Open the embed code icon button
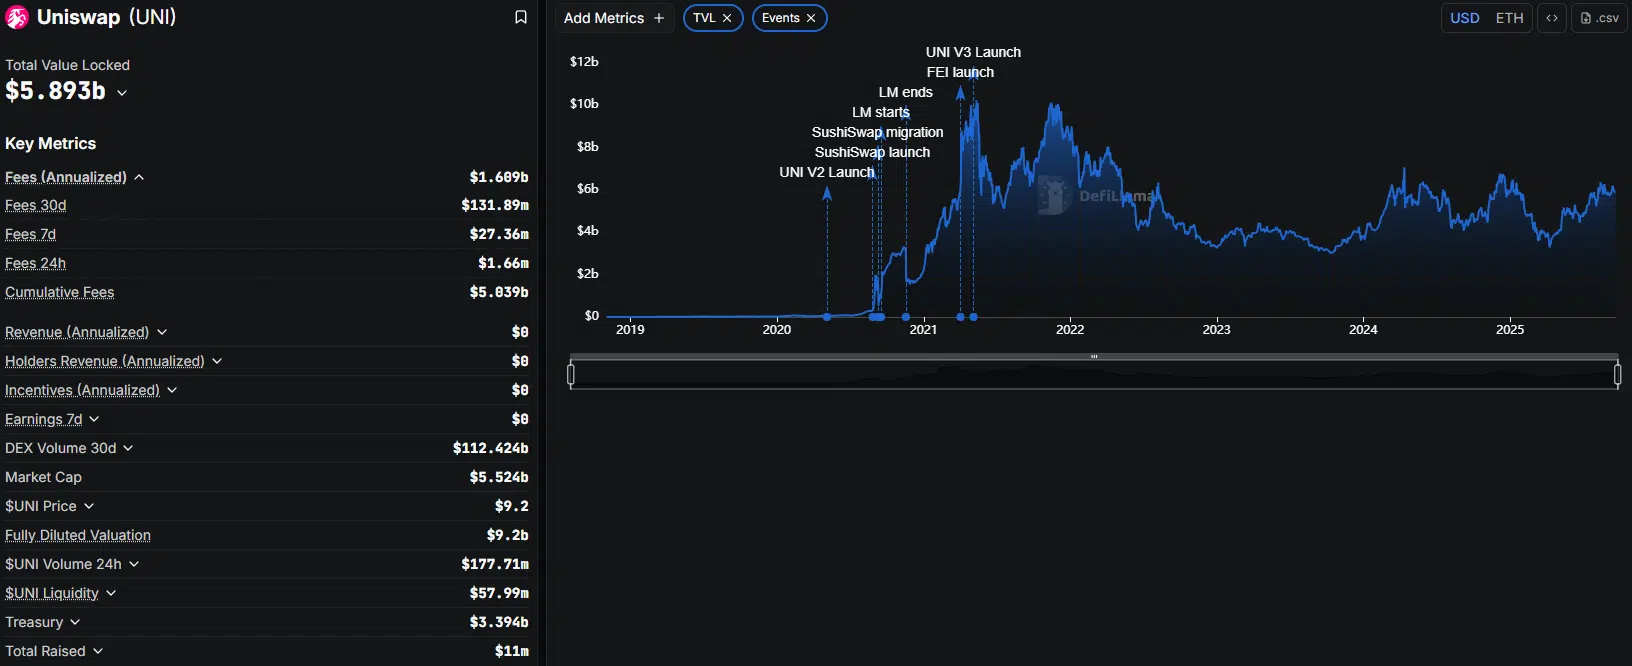 tap(1551, 18)
